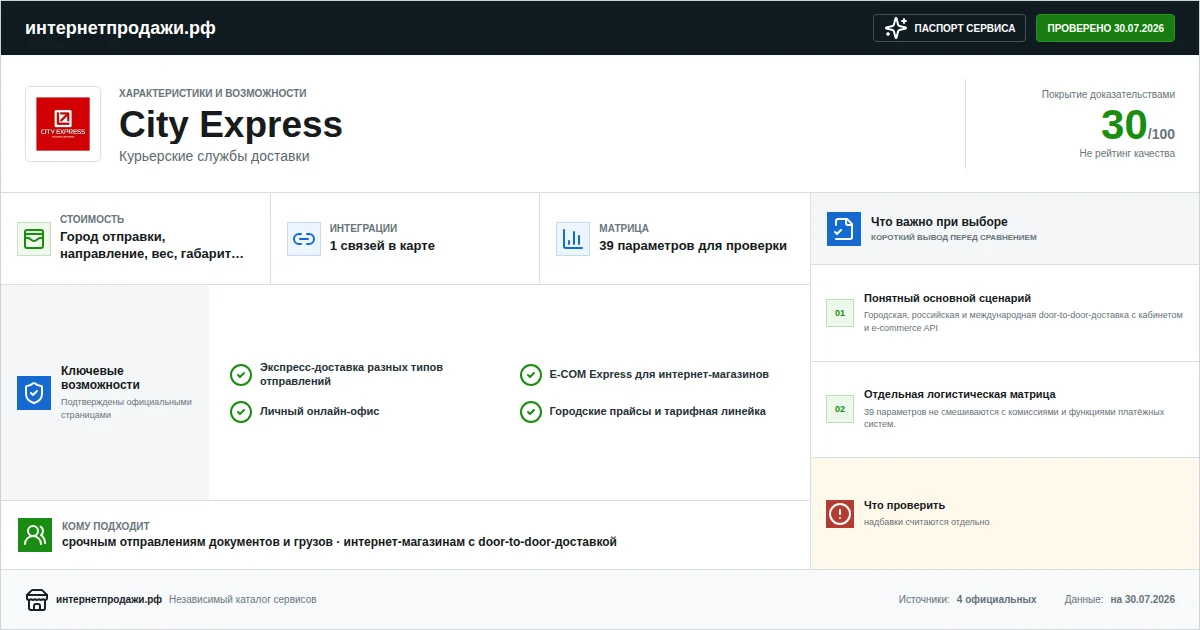This screenshot has height=630, width=1200.
Task: Click Что важно при выборе heading
Action: (939, 222)
